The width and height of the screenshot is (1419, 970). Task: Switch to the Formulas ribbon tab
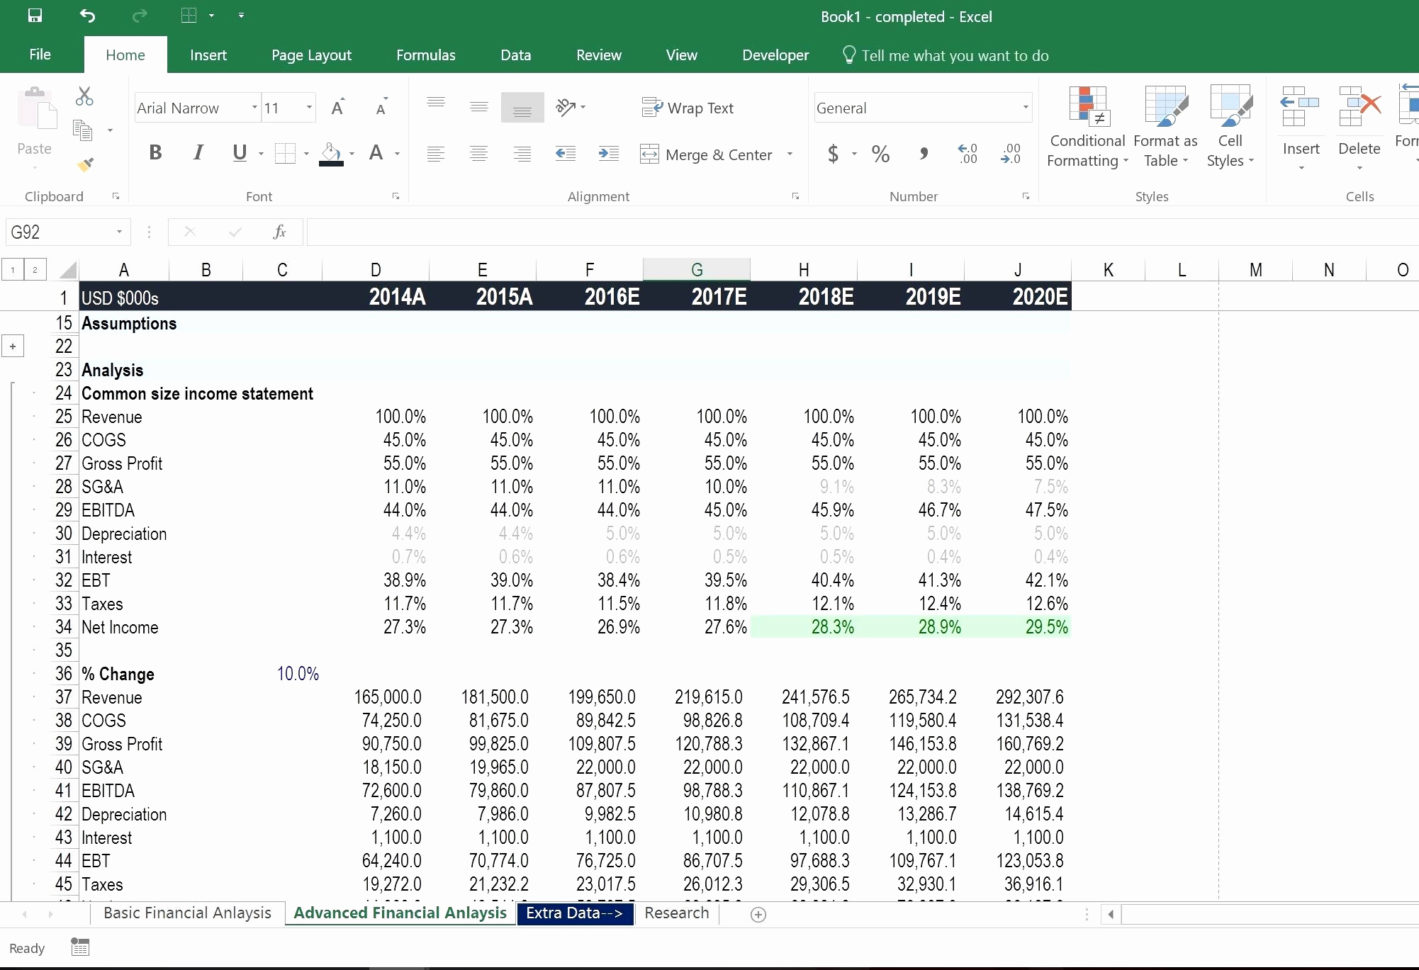pos(425,55)
